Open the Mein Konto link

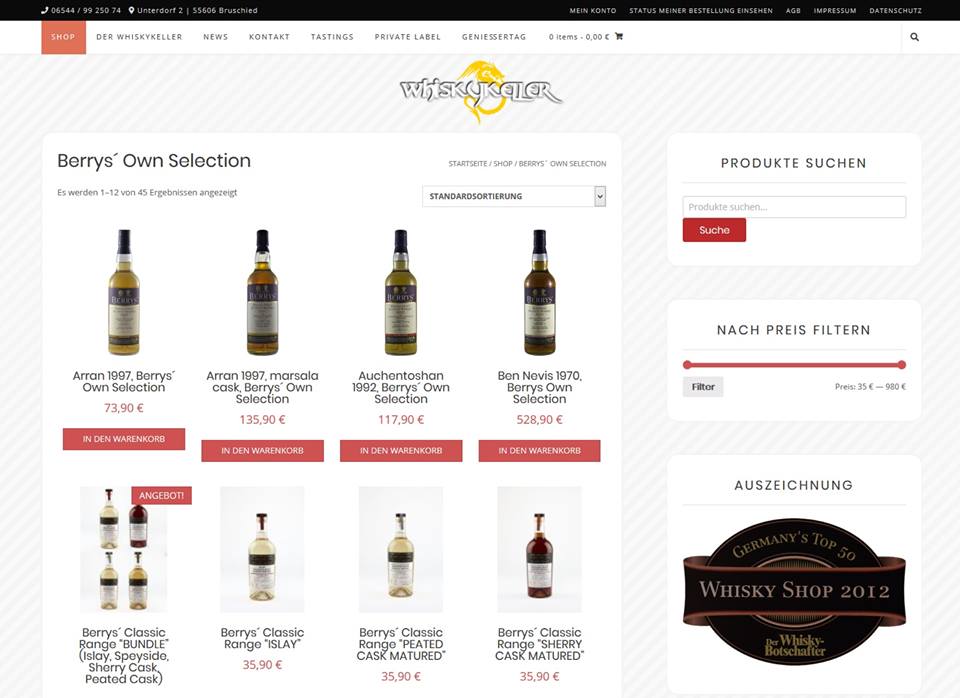(x=593, y=10)
